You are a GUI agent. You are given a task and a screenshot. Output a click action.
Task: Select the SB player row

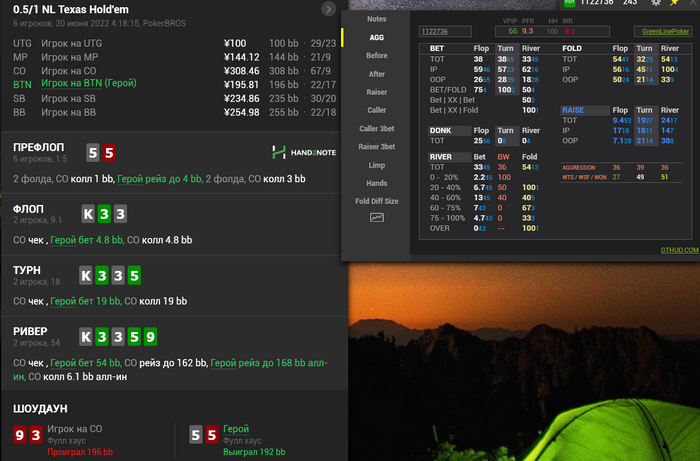click(174, 99)
